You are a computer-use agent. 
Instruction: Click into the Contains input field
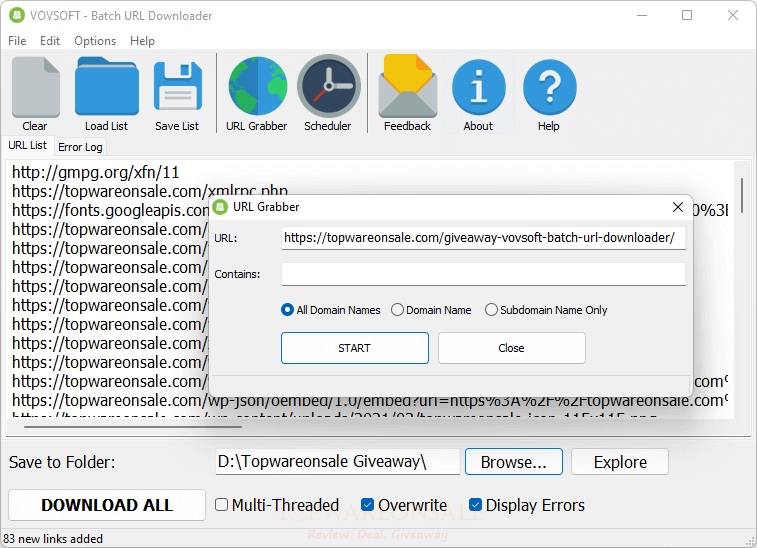pos(484,274)
